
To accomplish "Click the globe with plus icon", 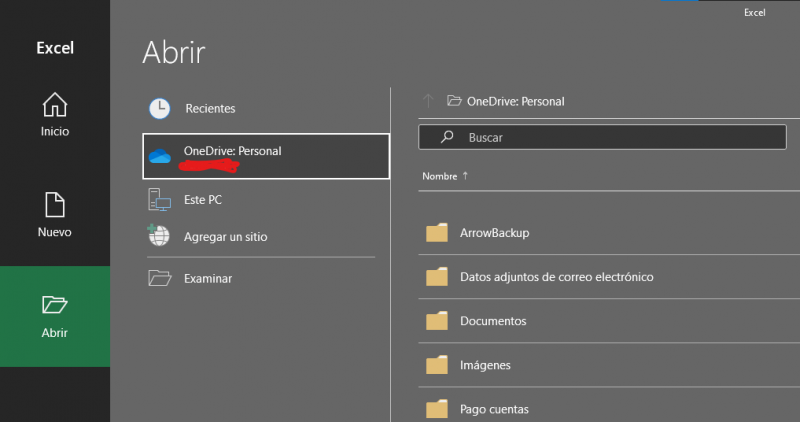I will point(159,236).
